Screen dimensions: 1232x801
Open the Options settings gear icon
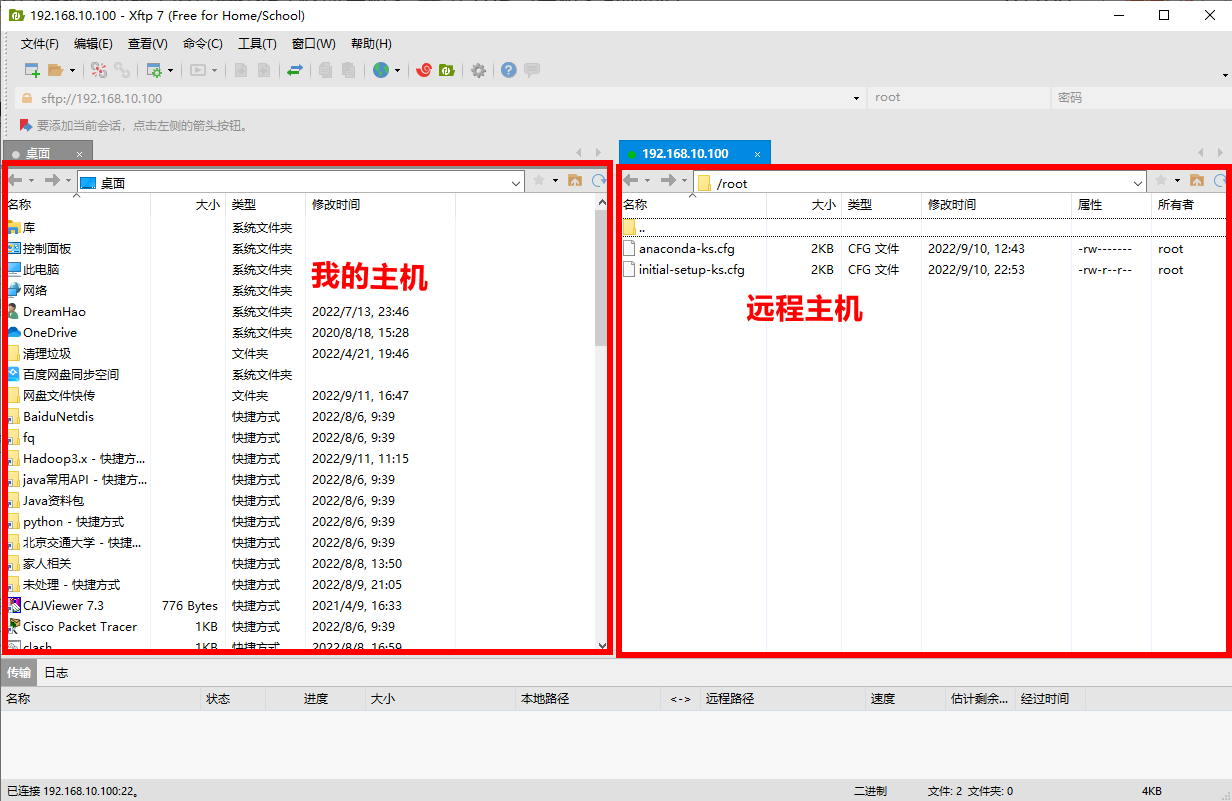(x=478, y=70)
